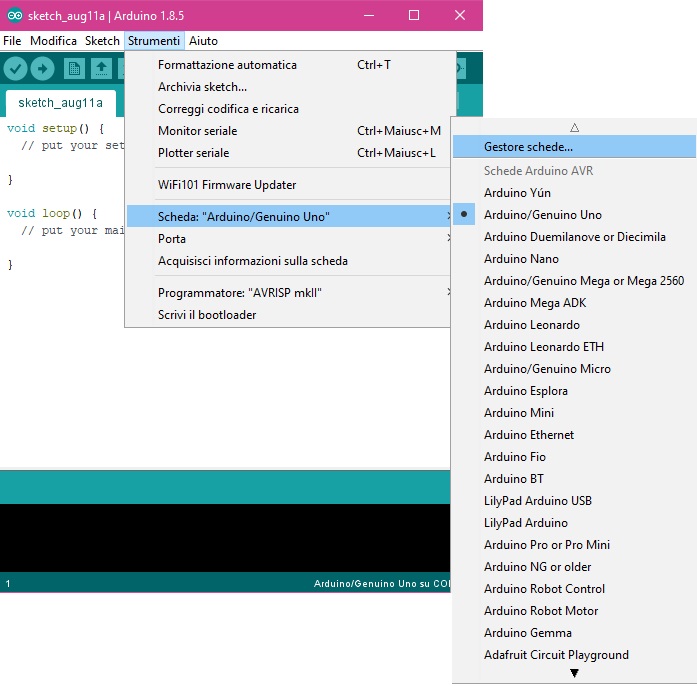Select board Arduino Leonardo
697x686 pixels.
pyautogui.click(x=574, y=325)
